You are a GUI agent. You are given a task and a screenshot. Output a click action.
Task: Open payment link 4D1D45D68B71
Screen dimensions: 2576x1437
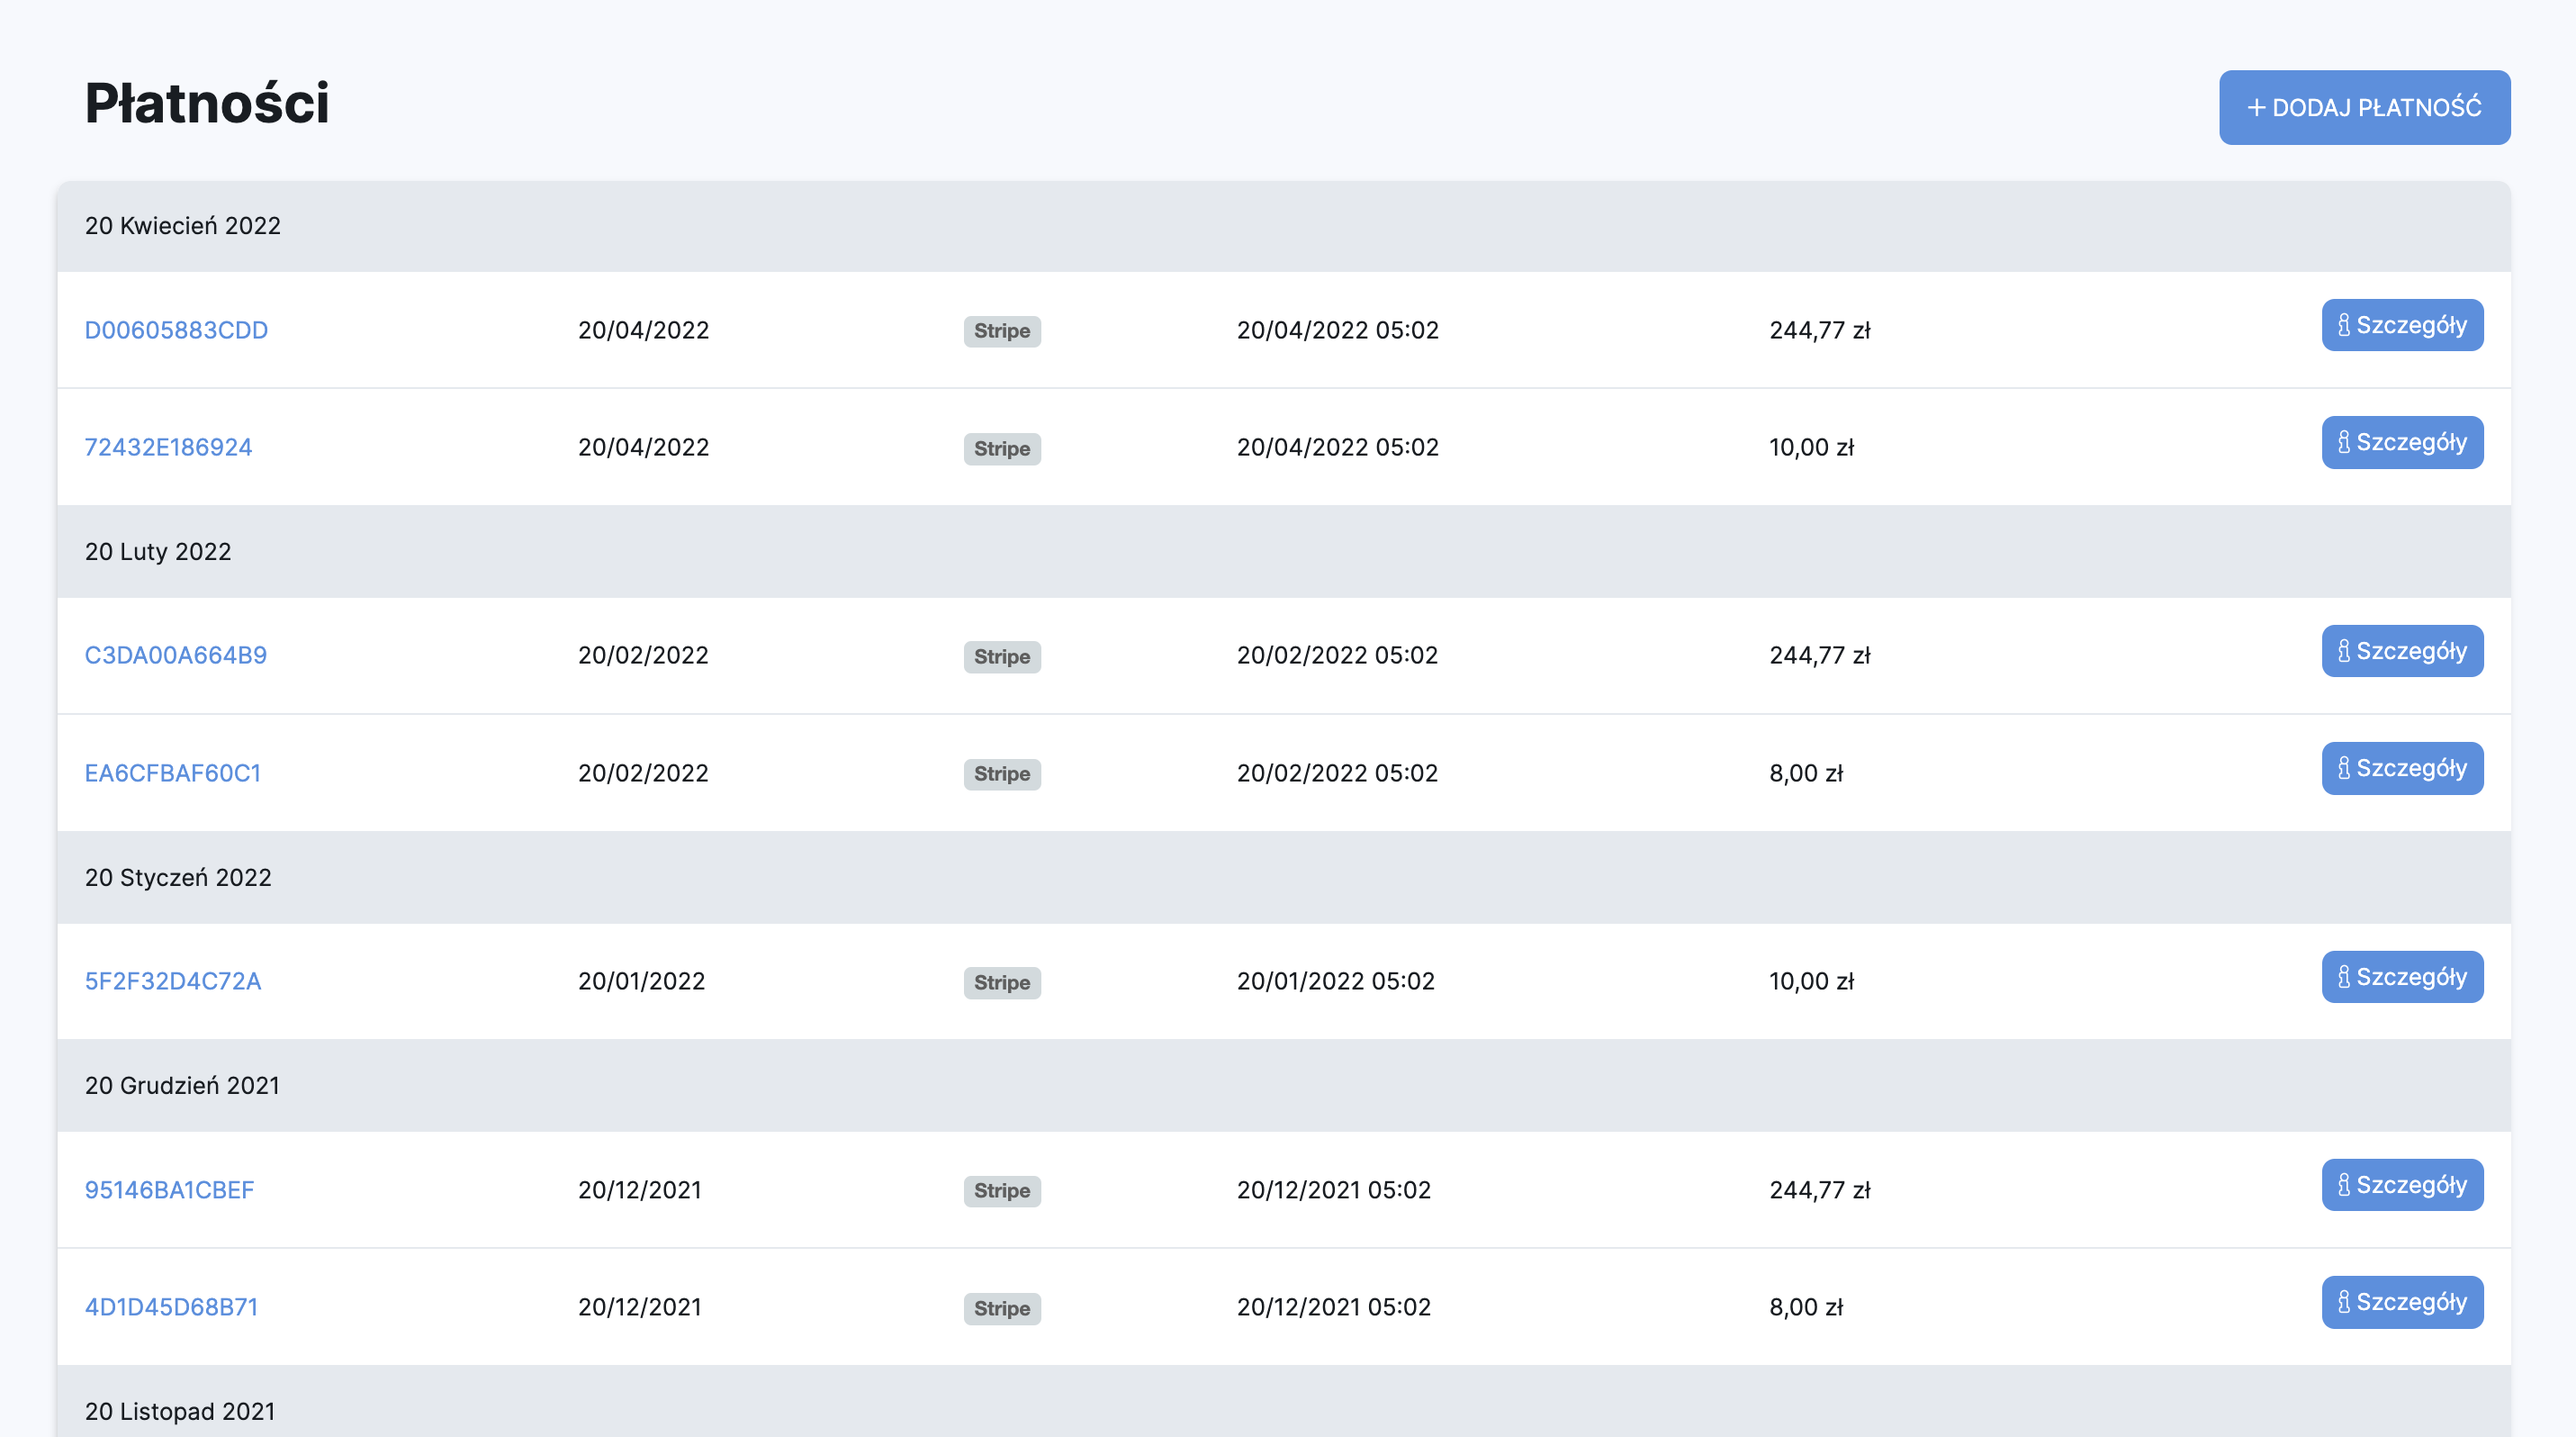coord(171,1307)
